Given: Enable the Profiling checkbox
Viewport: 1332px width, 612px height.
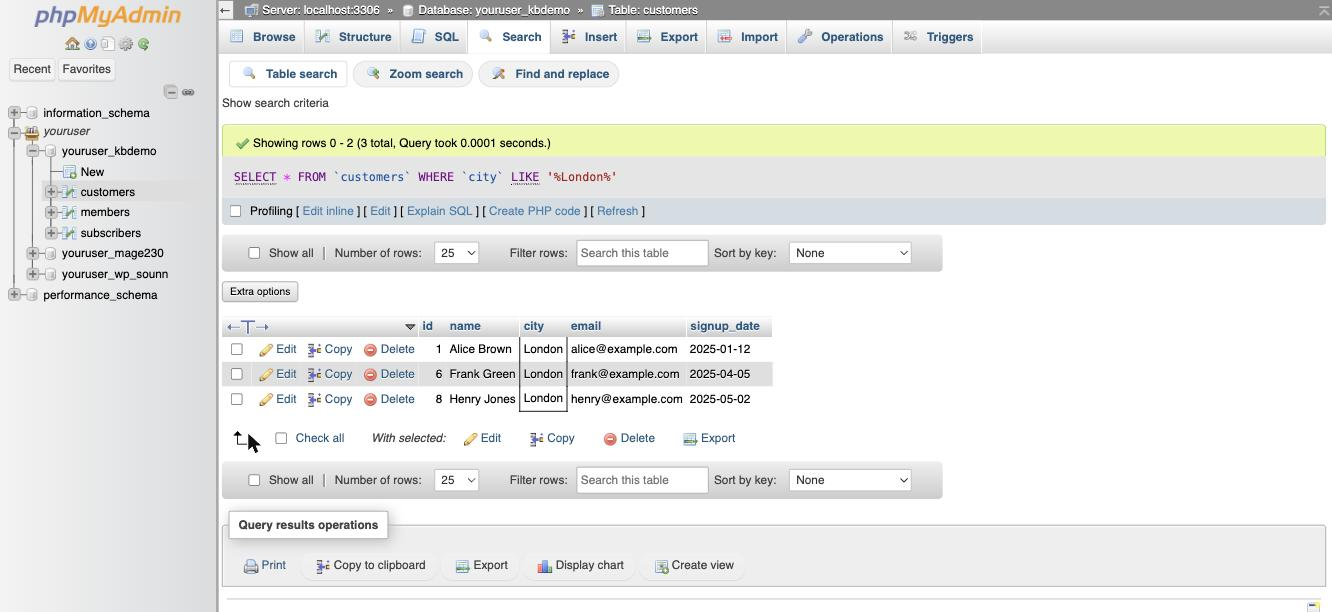Looking at the screenshot, I should 236,211.
